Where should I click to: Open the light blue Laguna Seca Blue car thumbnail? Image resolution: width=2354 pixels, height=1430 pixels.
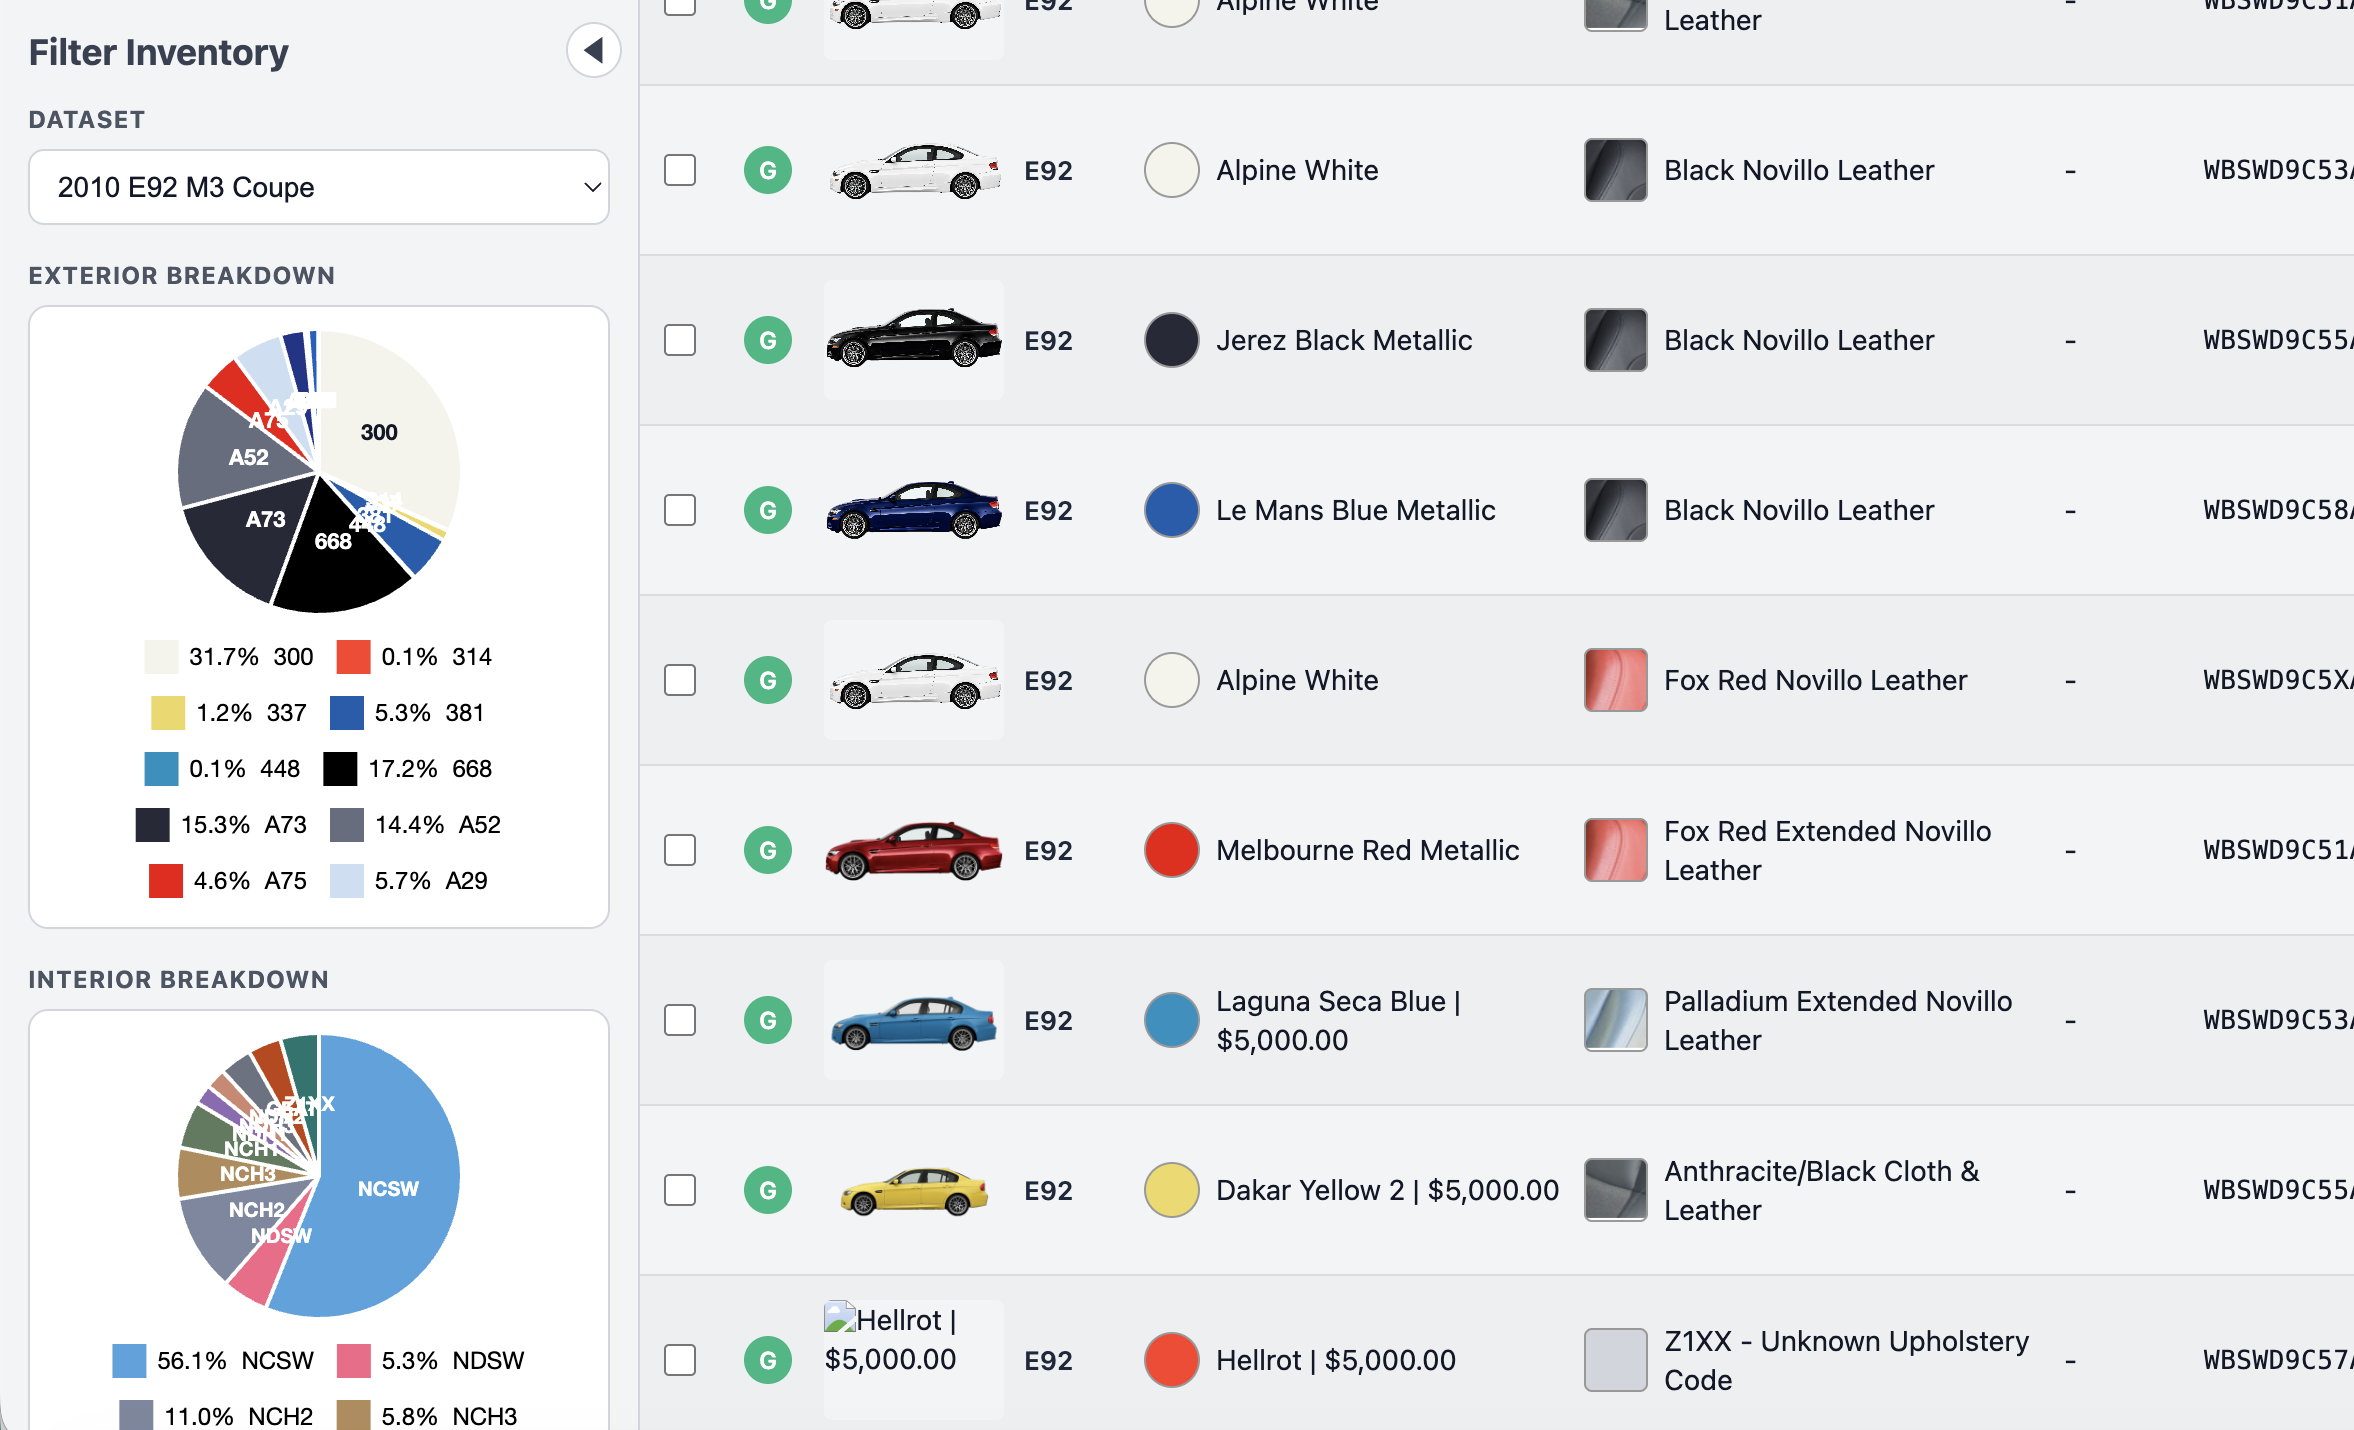coord(914,1020)
